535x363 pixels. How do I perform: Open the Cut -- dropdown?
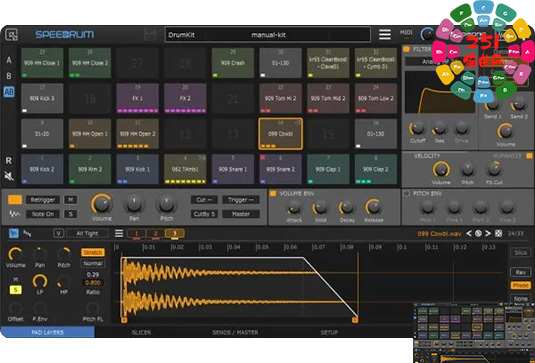pos(204,200)
